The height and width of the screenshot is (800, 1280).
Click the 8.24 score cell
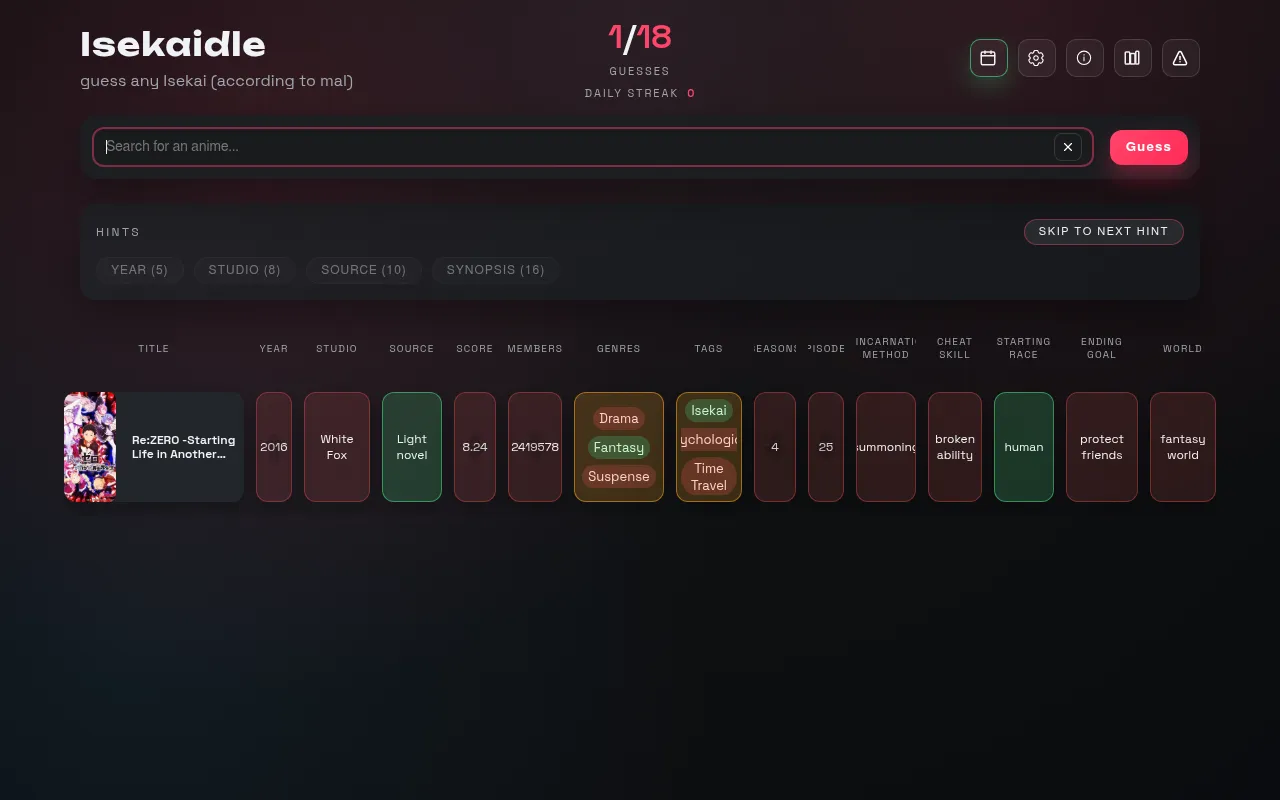[x=475, y=447]
